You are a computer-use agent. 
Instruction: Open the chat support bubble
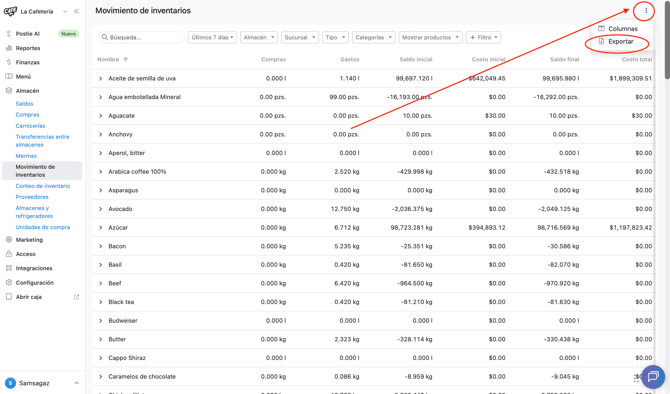[653, 376]
